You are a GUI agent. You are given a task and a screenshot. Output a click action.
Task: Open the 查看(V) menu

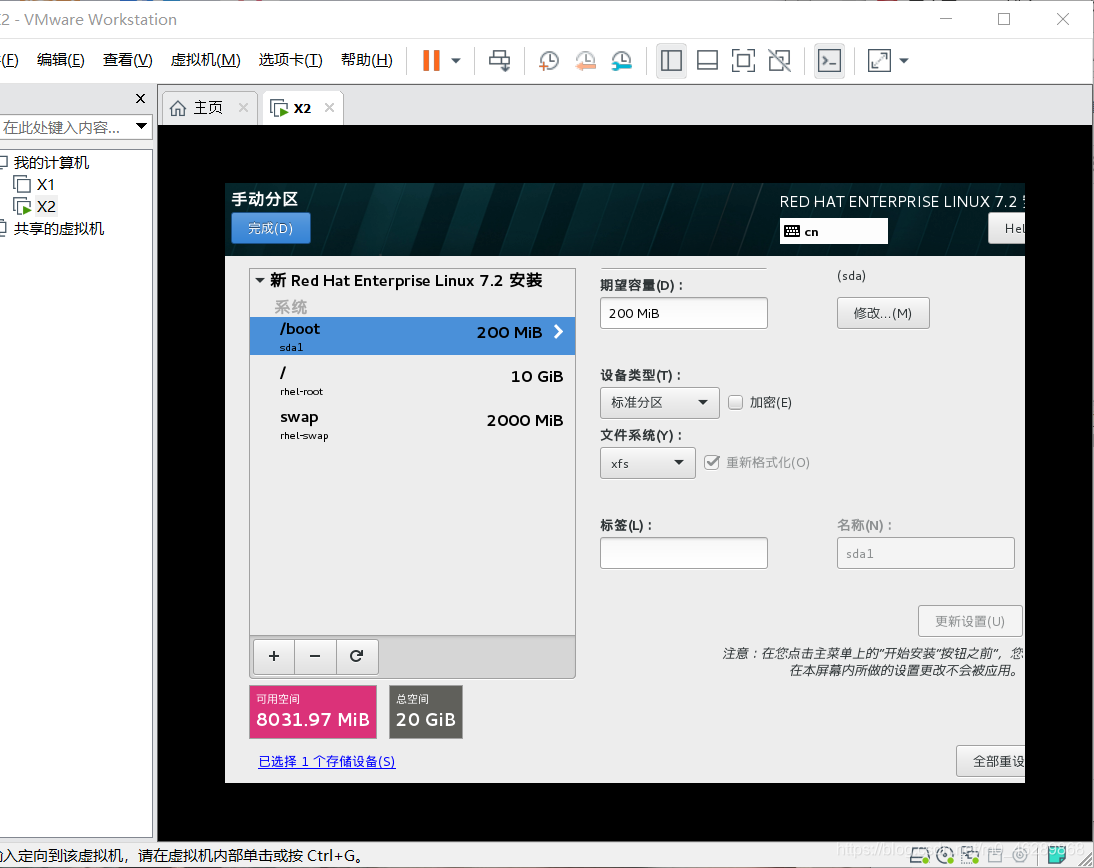pyautogui.click(x=128, y=60)
